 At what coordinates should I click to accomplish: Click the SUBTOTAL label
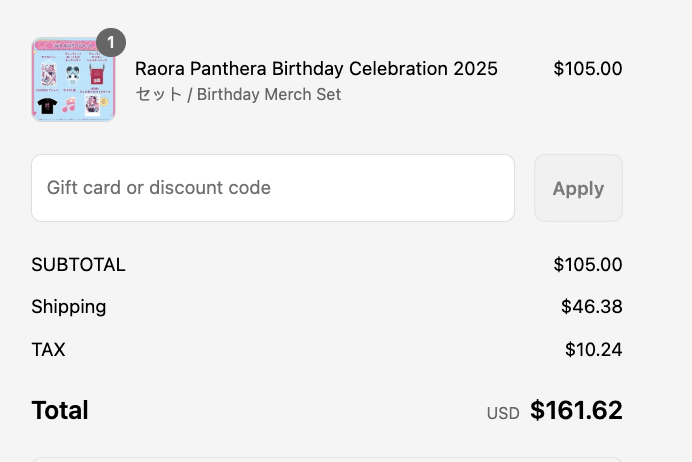click(78, 265)
